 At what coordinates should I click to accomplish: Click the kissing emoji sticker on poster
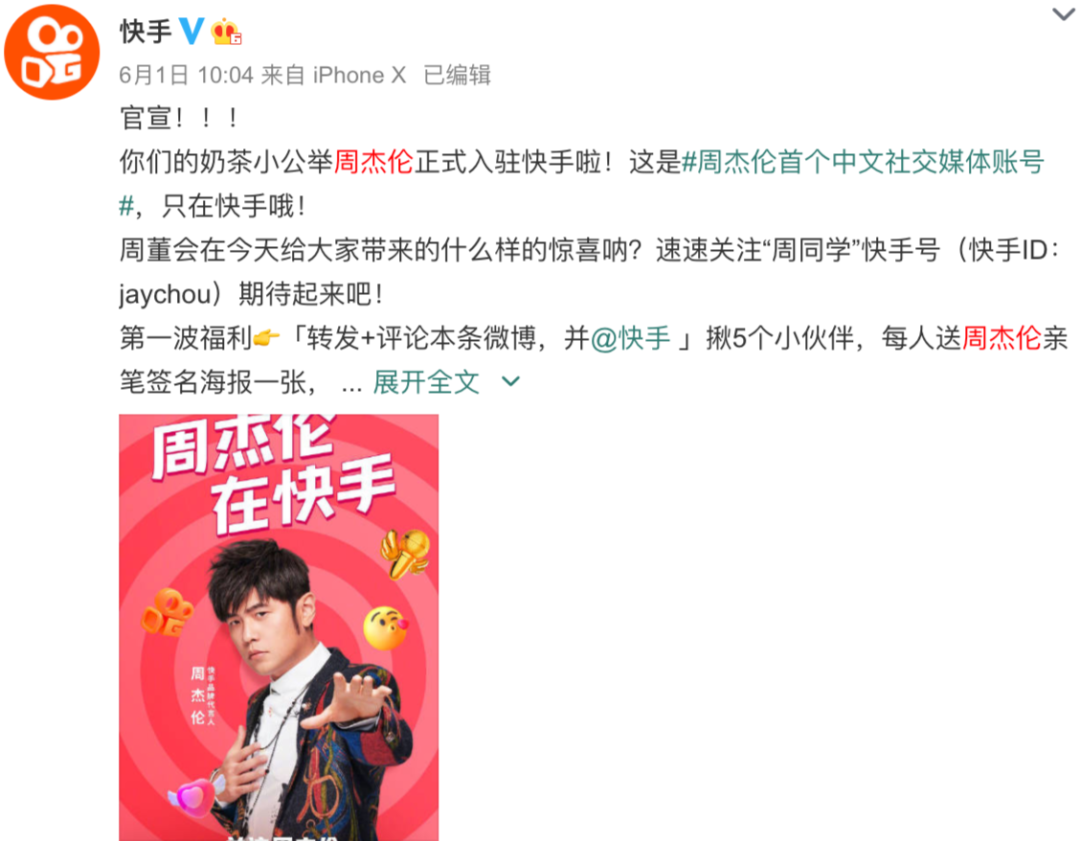click(386, 628)
